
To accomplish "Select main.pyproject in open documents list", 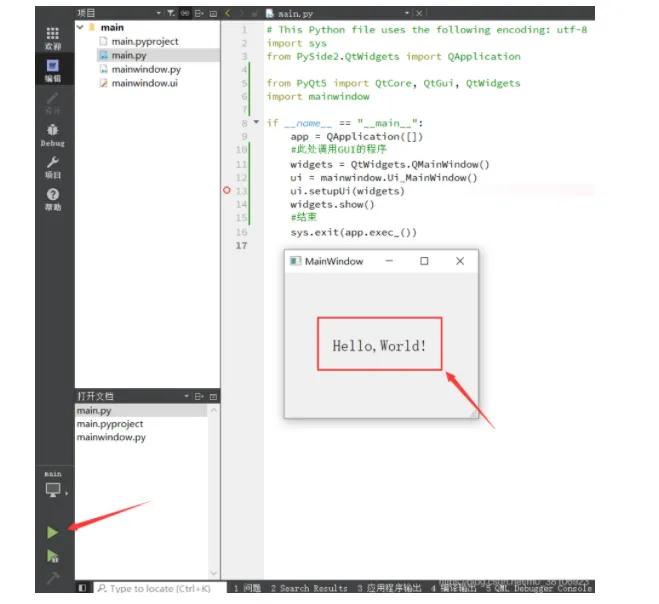I will [110, 424].
